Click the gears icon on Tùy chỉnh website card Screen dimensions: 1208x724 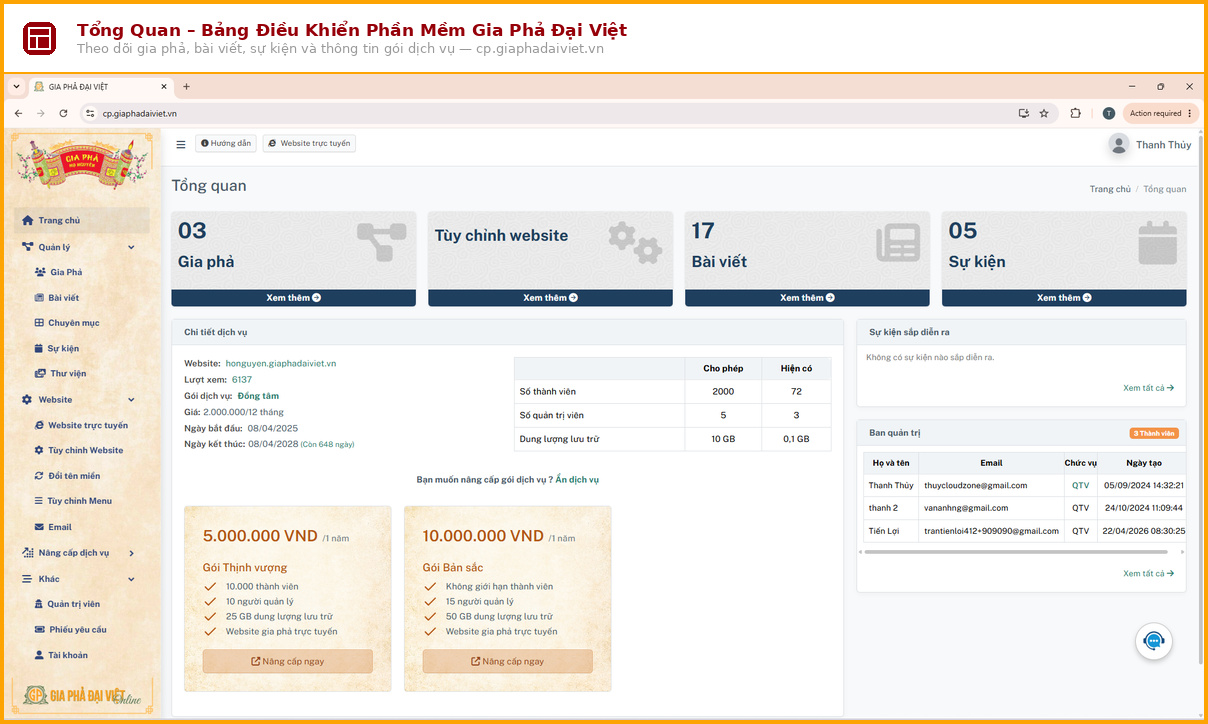[635, 243]
